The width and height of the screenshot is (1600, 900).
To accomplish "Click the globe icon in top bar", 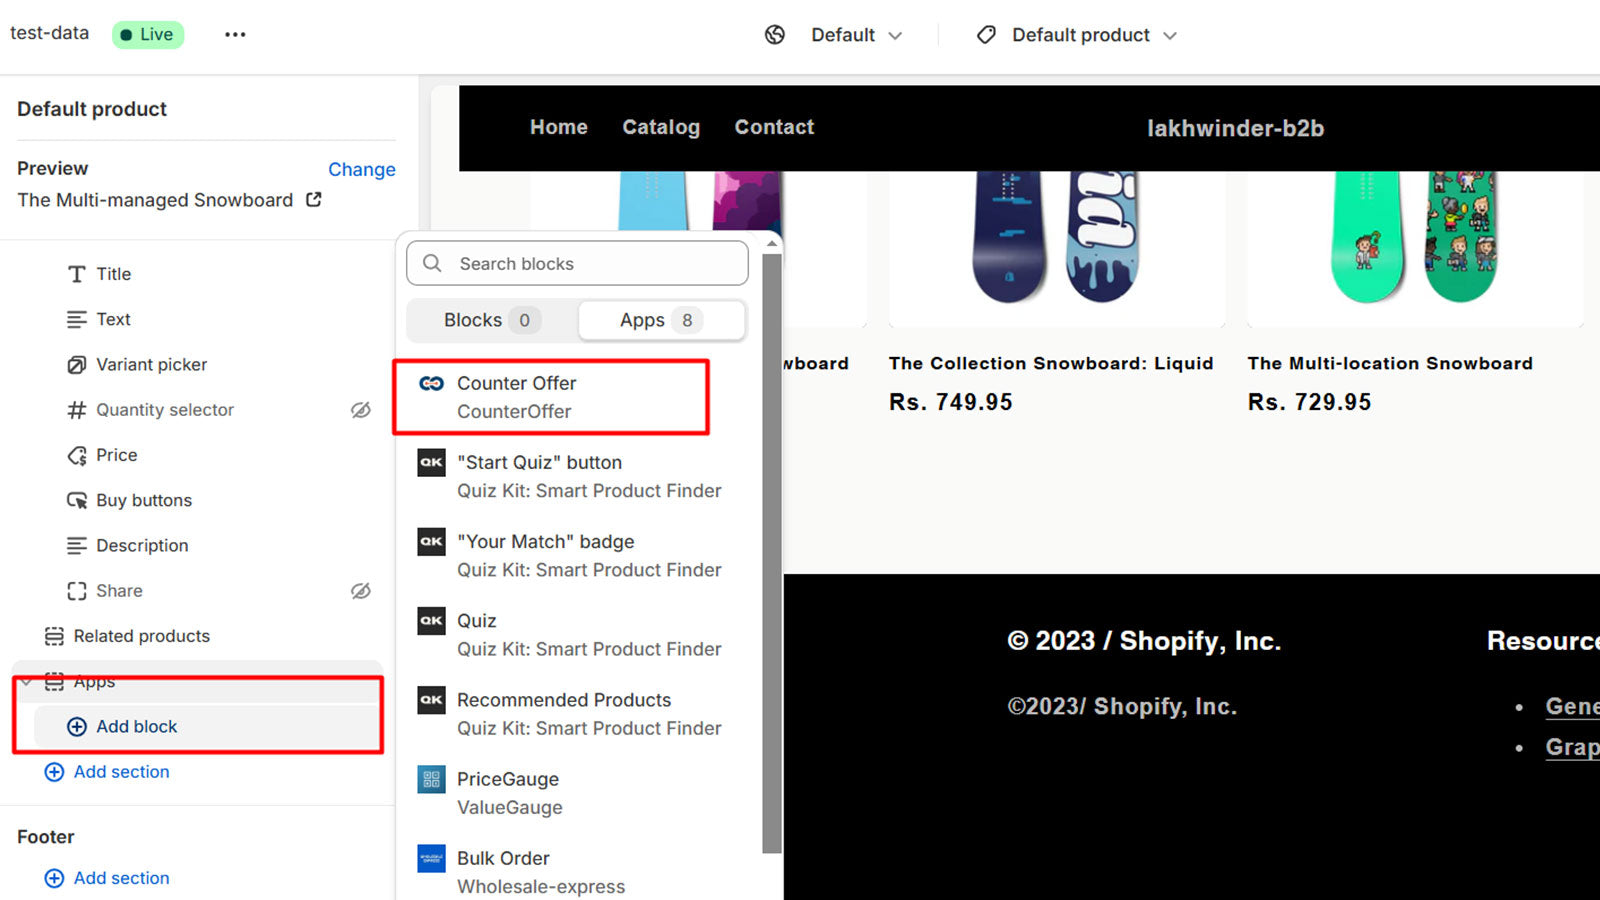I will point(775,35).
